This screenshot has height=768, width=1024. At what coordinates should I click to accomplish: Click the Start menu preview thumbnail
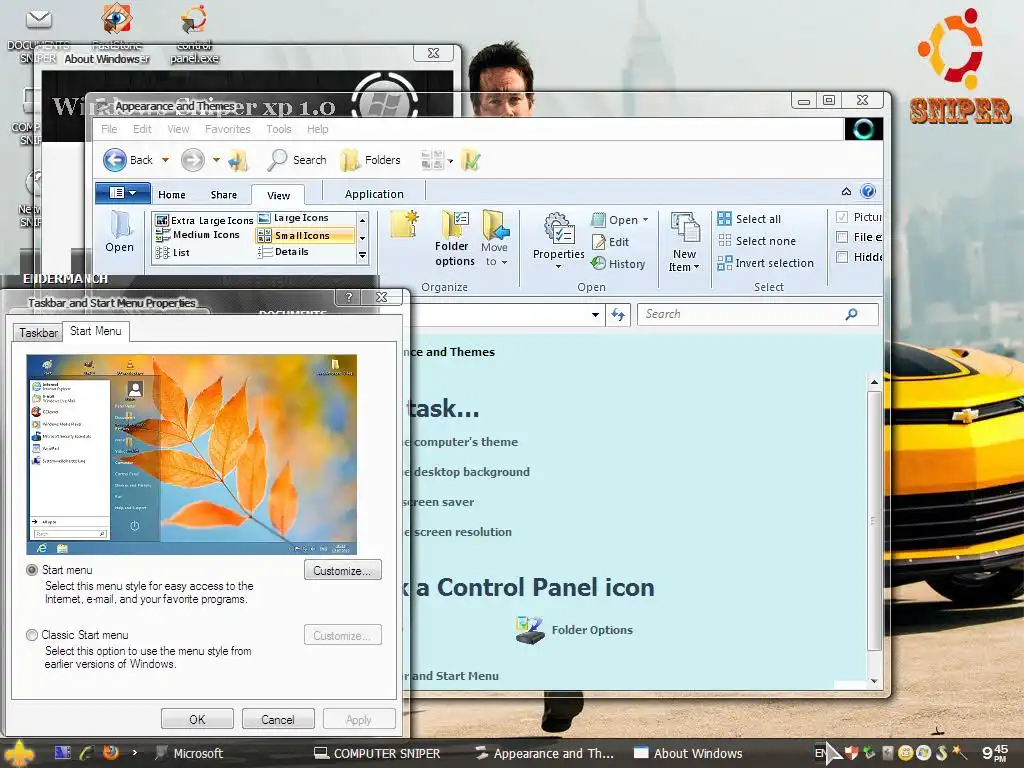(x=191, y=455)
